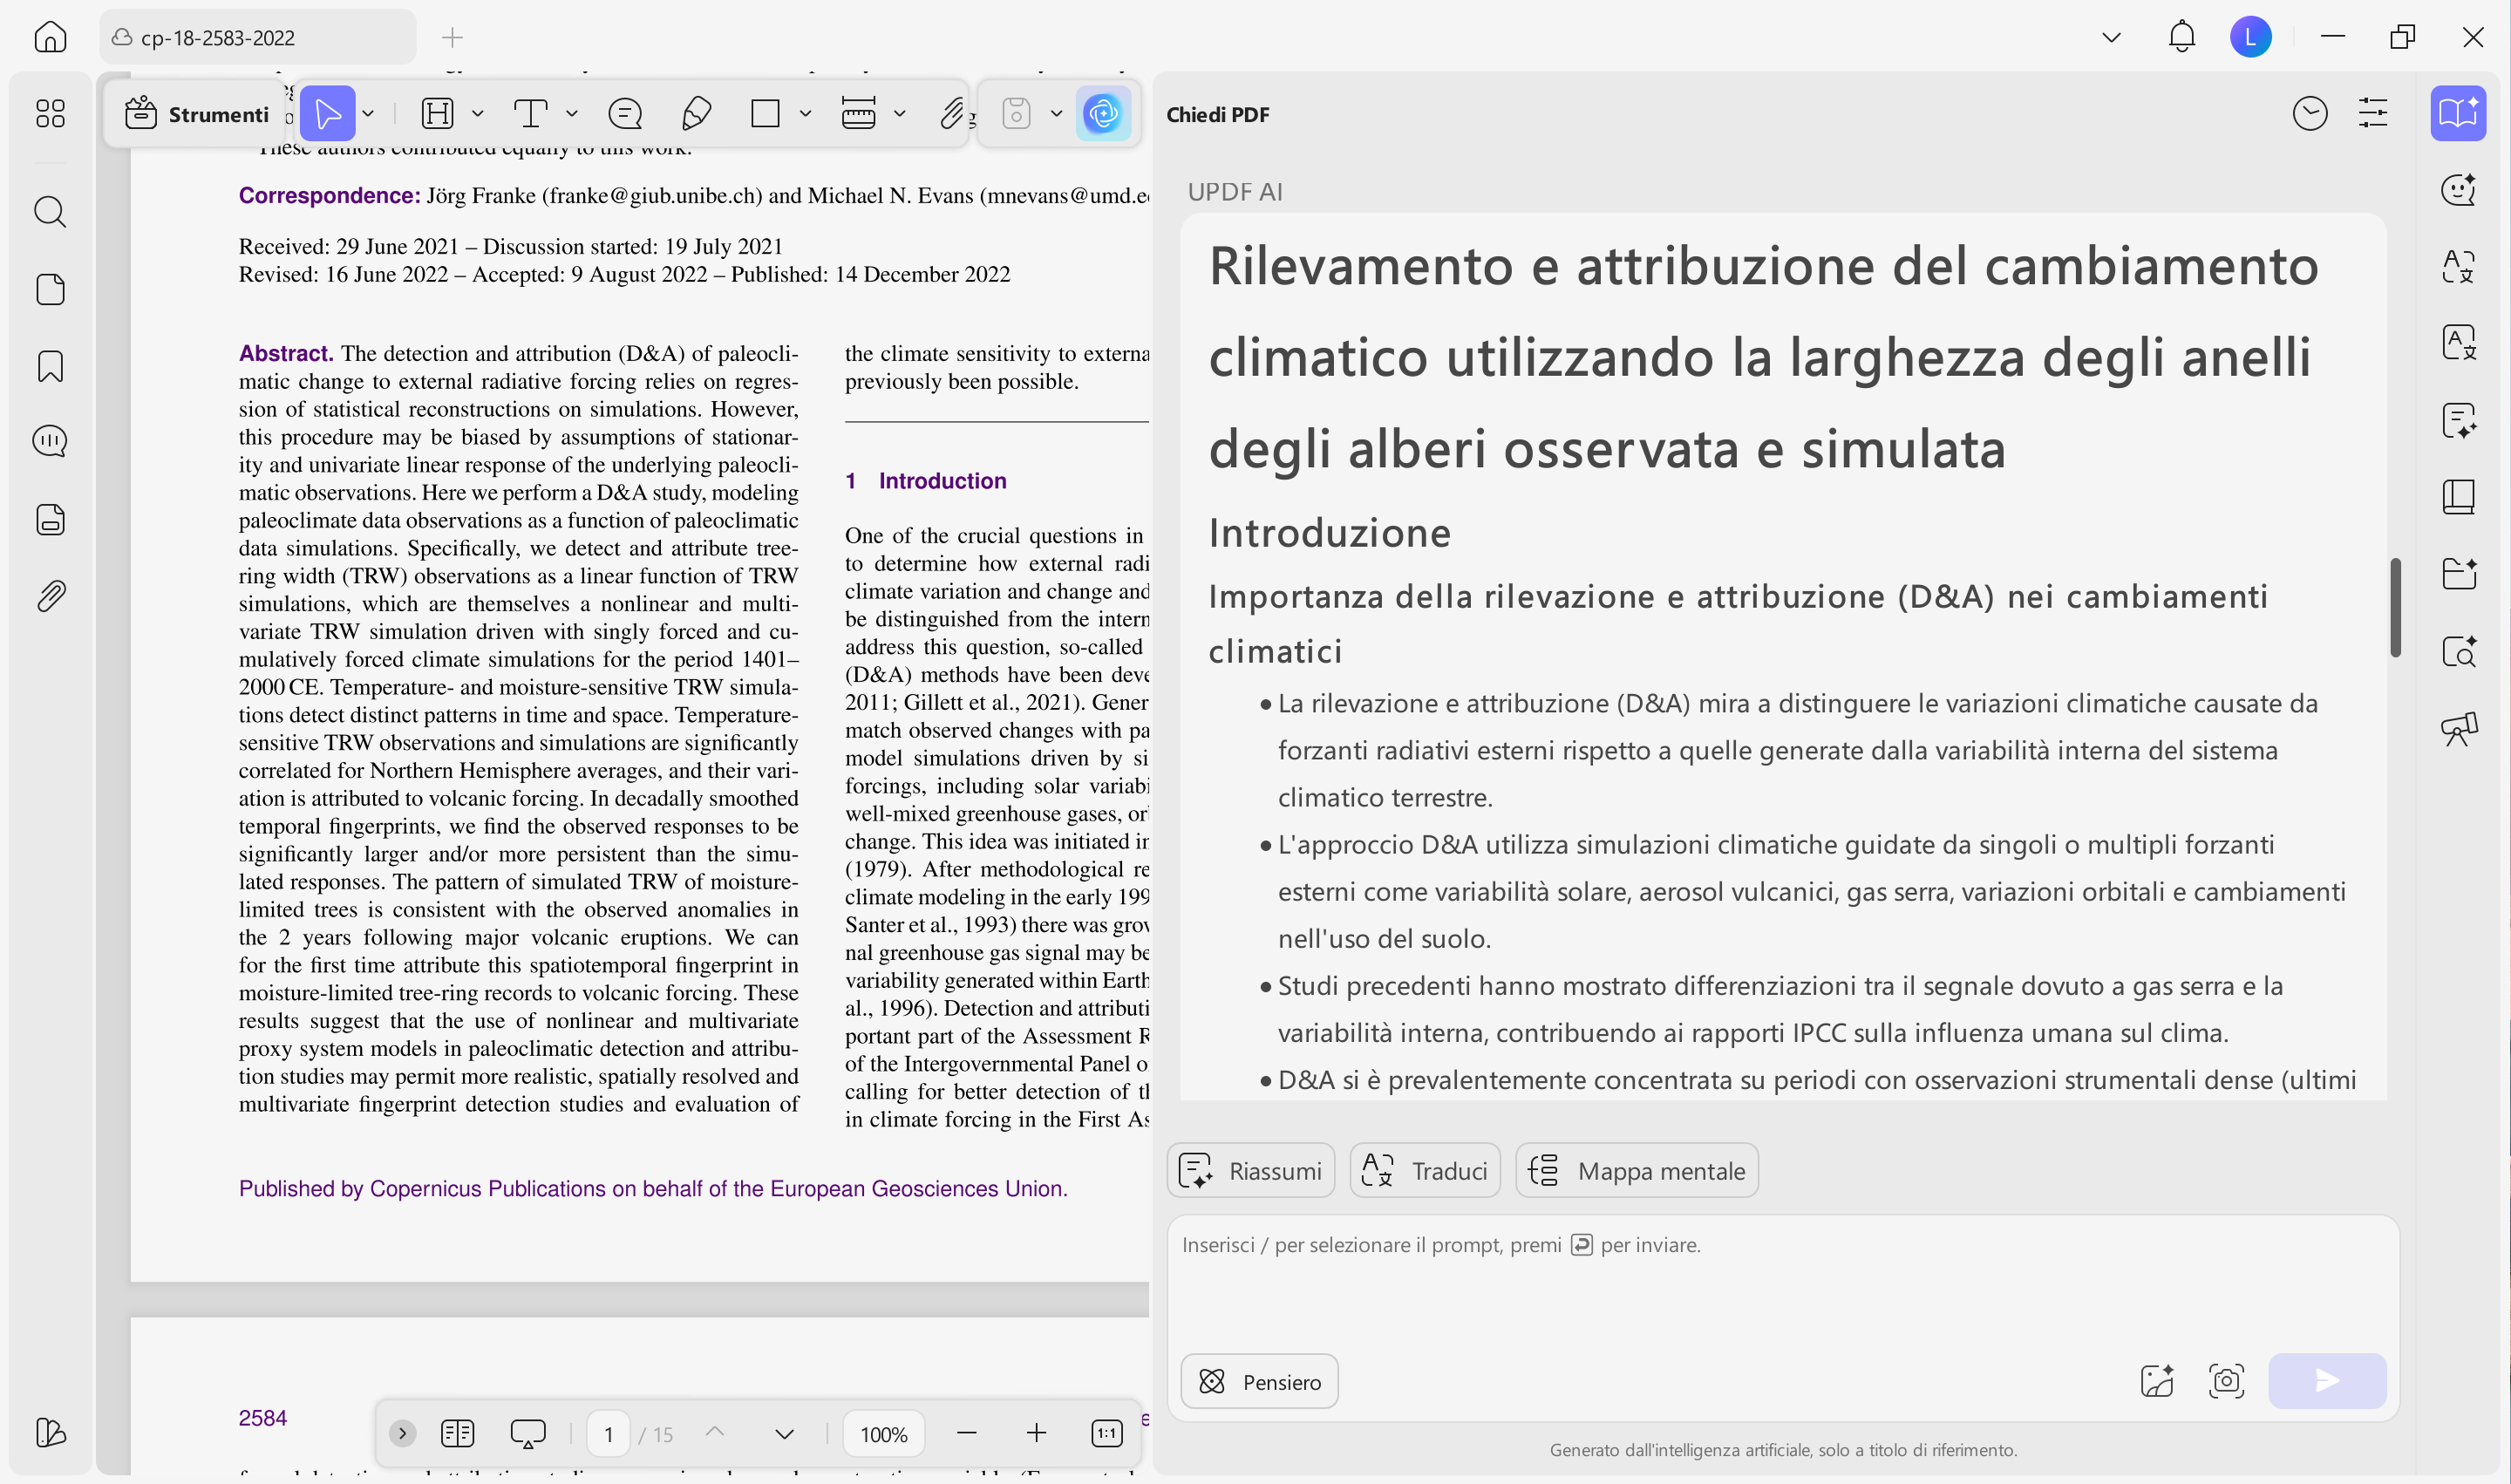Open the pages panel in left sidebar
The width and height of the screenshot is (2511, 1484).
click(x=50, y=290)
